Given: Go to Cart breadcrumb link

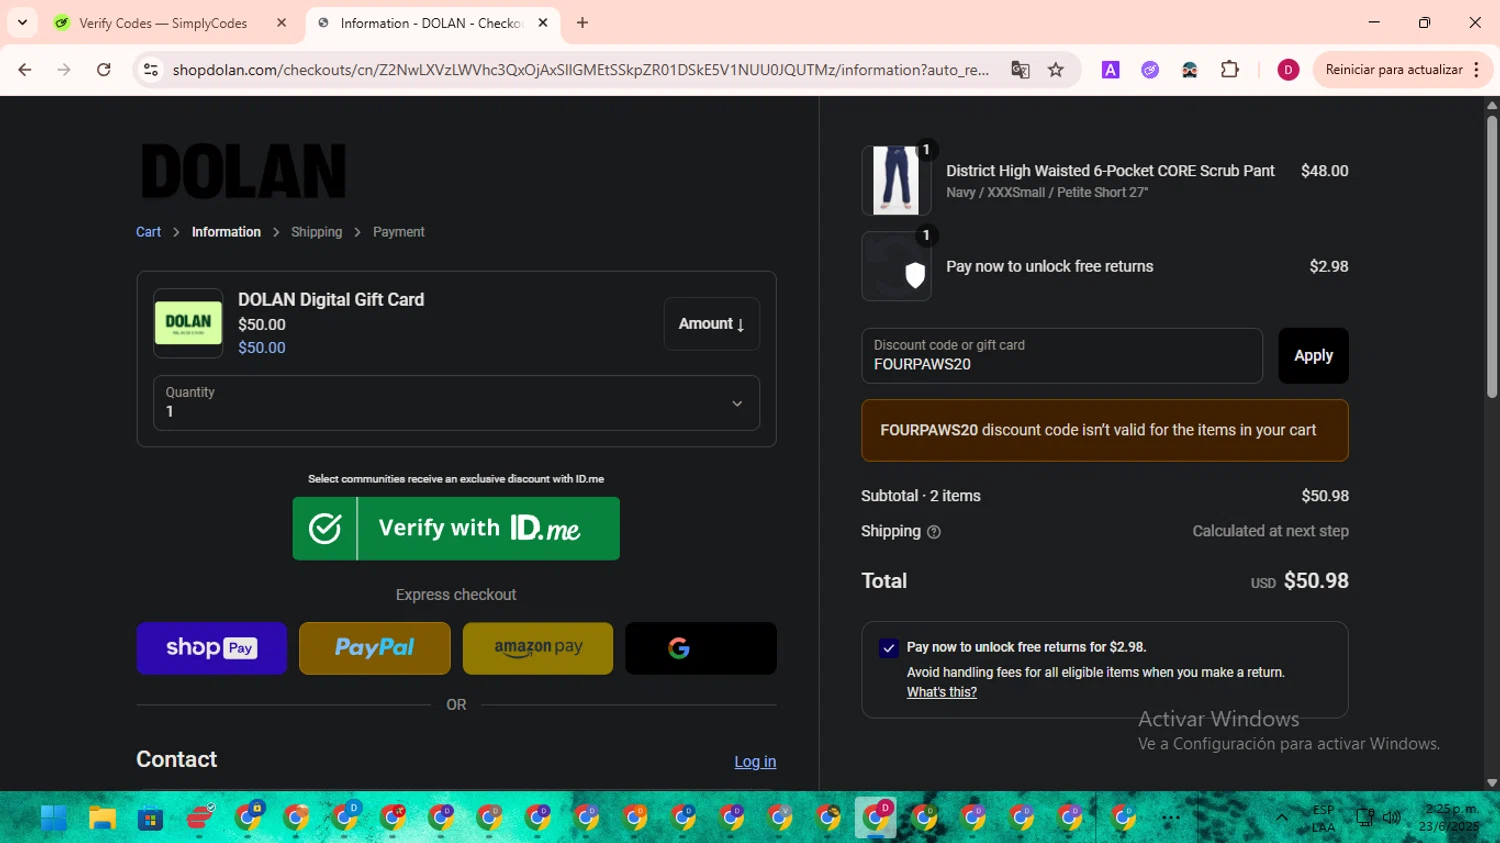Looking at the screenshot, I should 148,232.
